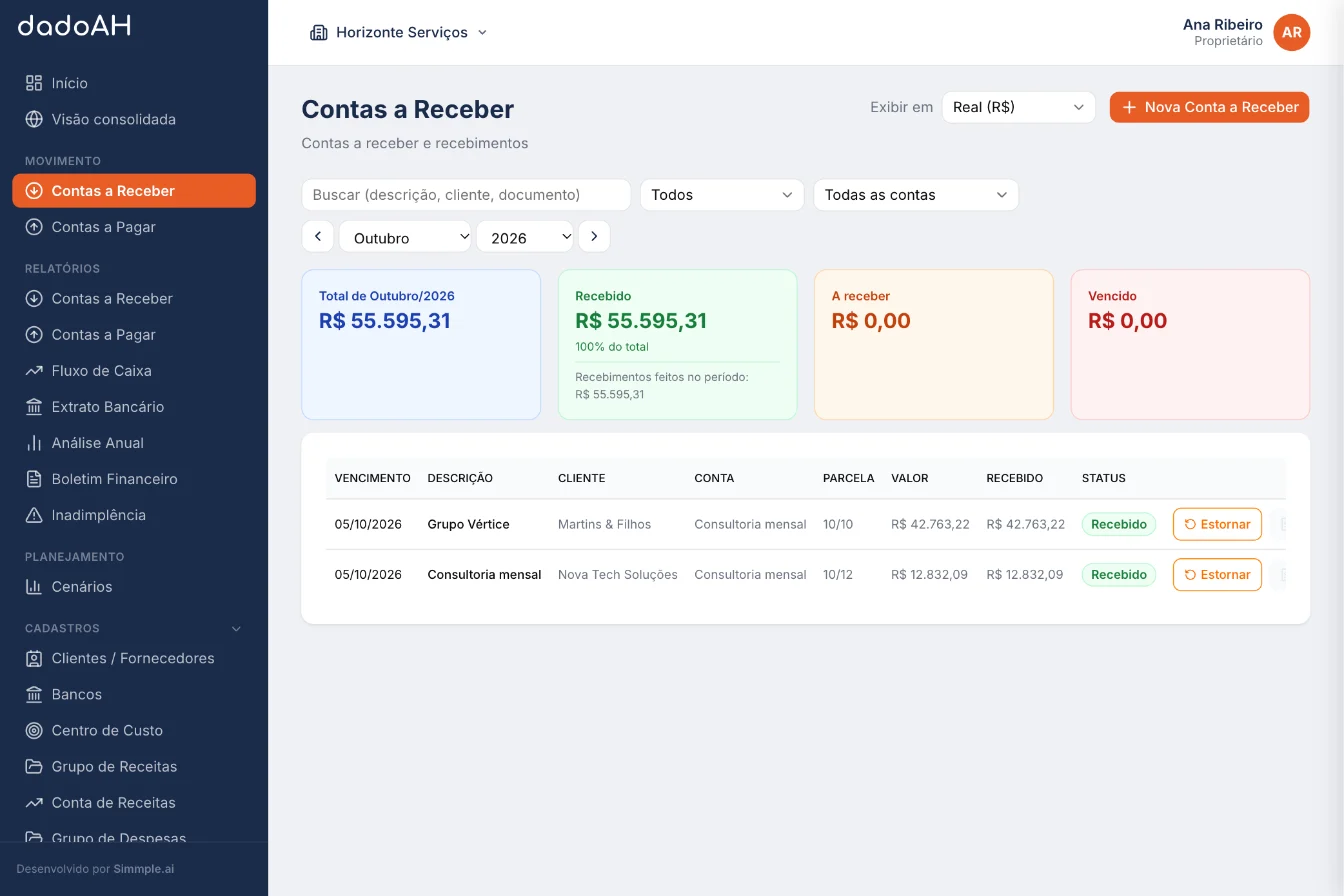Click the Total de Outubro/2026 card
Image resolution: width=1344 pixels, height=896 pixels.
pyautogui.click(x=421, y=344)
